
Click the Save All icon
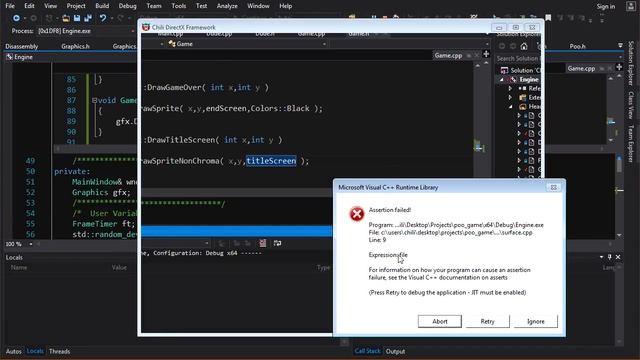87,18
